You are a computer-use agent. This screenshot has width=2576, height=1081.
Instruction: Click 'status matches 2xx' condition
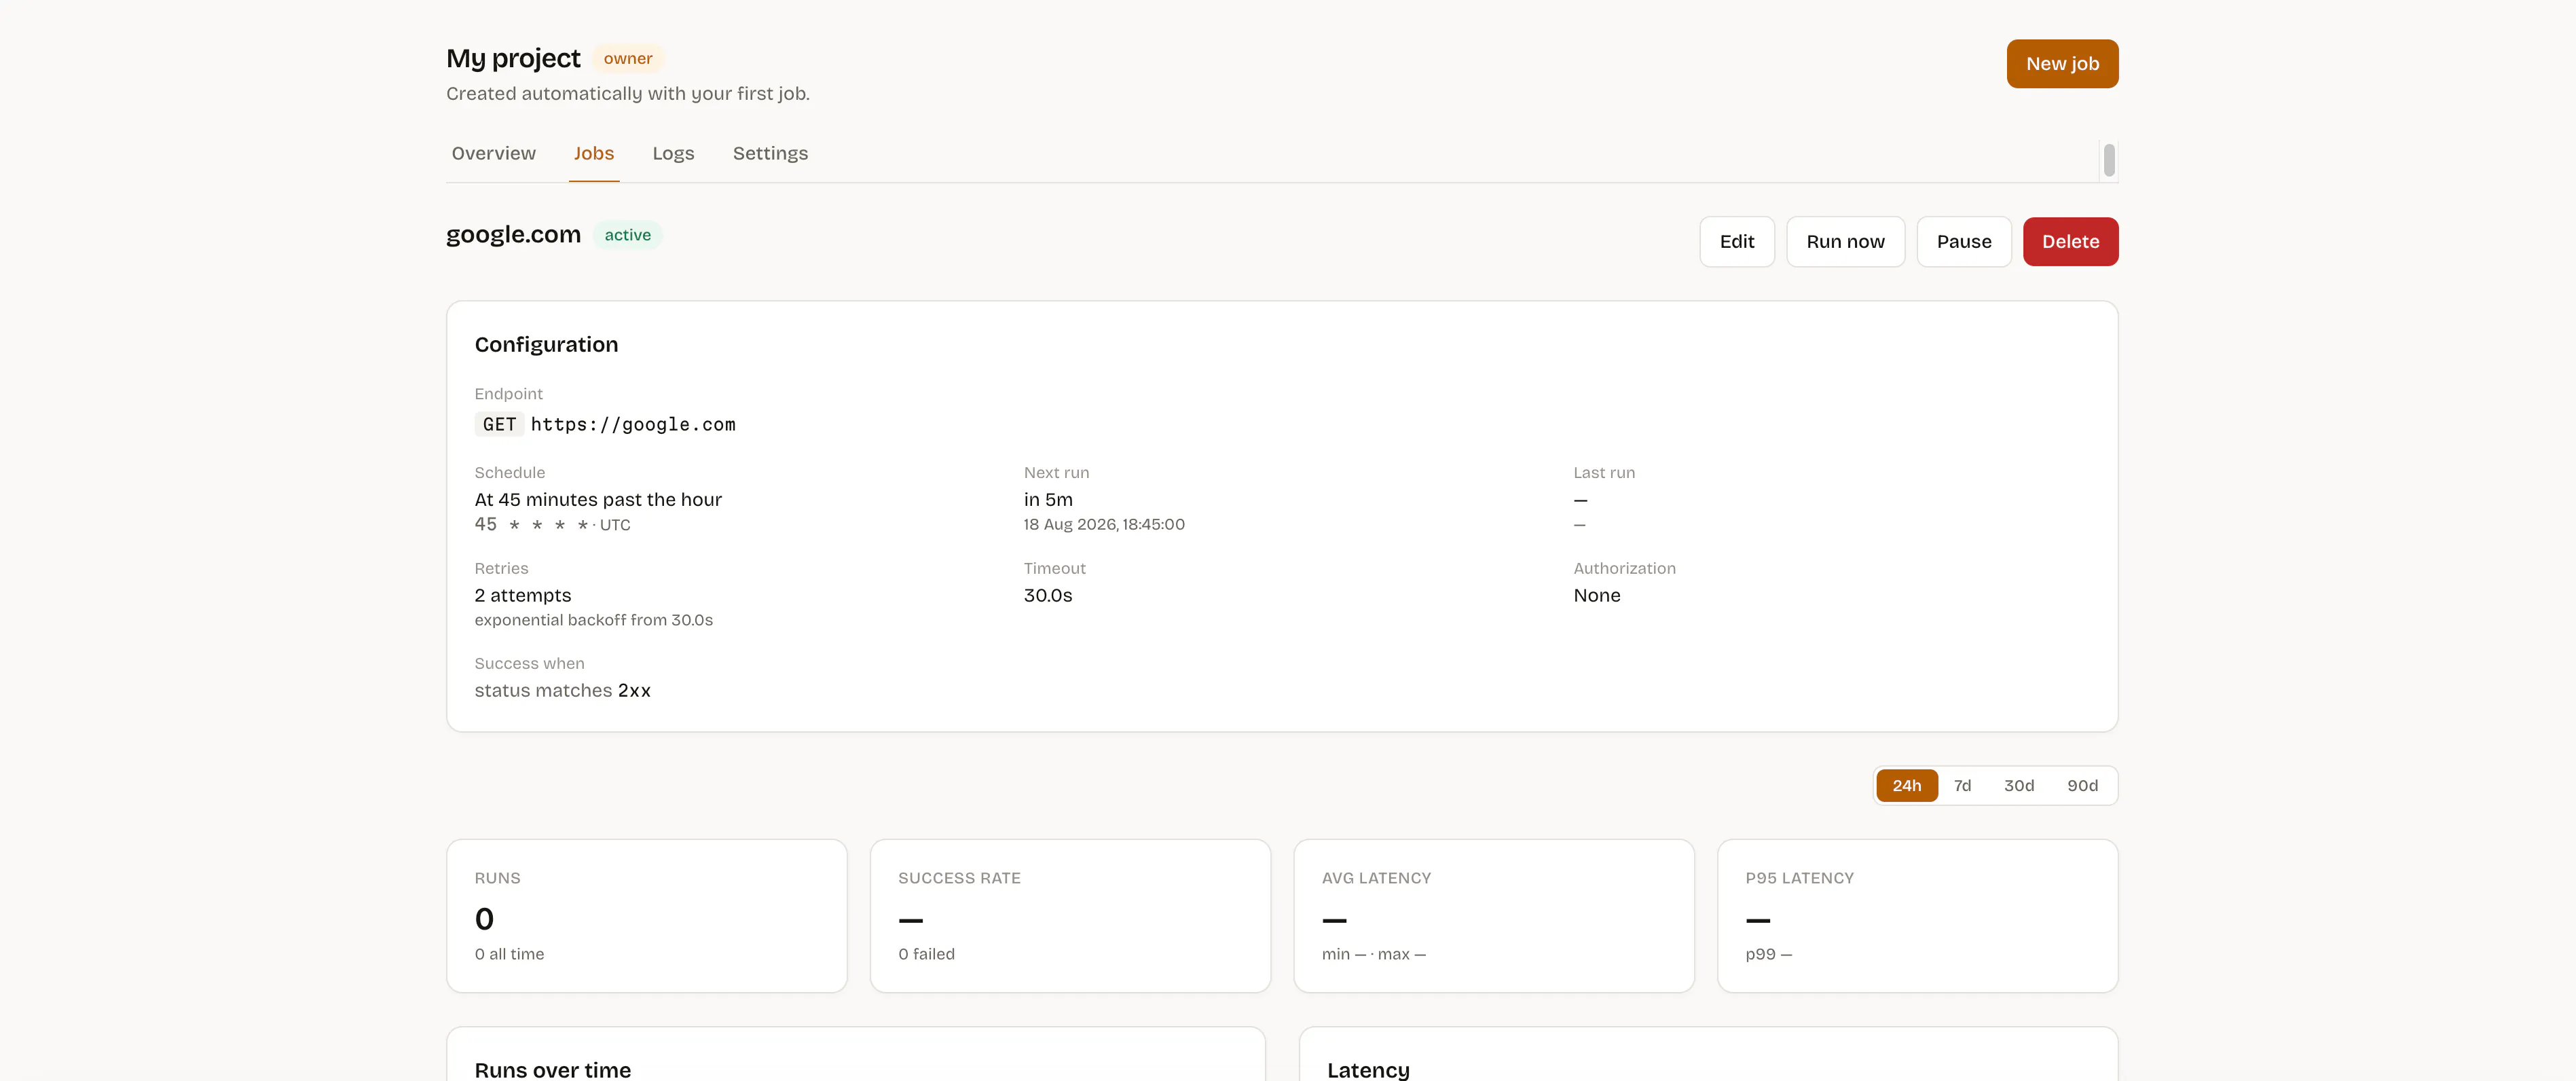coord(562,691)
